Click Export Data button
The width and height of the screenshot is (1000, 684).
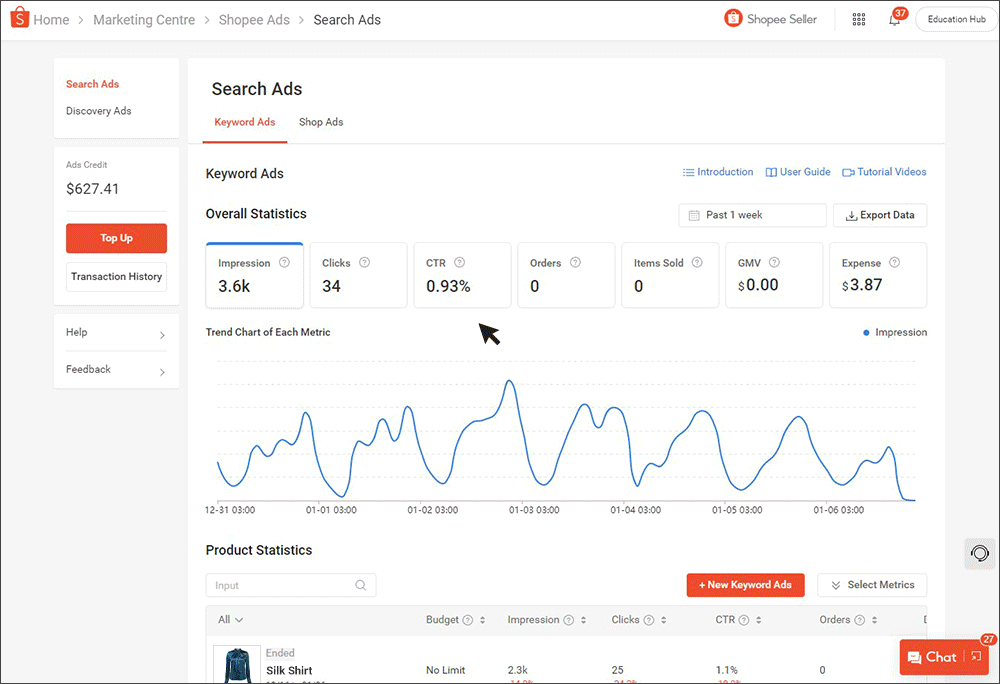[x=880, y=215]
